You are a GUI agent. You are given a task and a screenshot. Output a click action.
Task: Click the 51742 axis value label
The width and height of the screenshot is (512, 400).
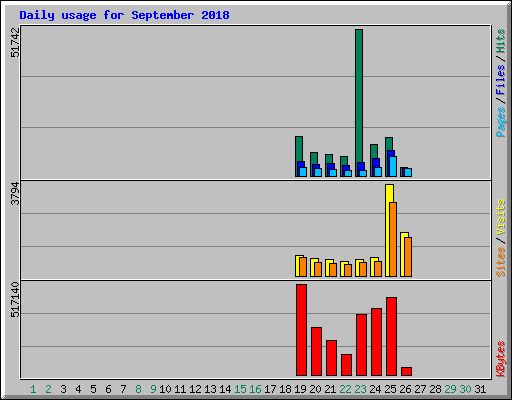point(15,42)
